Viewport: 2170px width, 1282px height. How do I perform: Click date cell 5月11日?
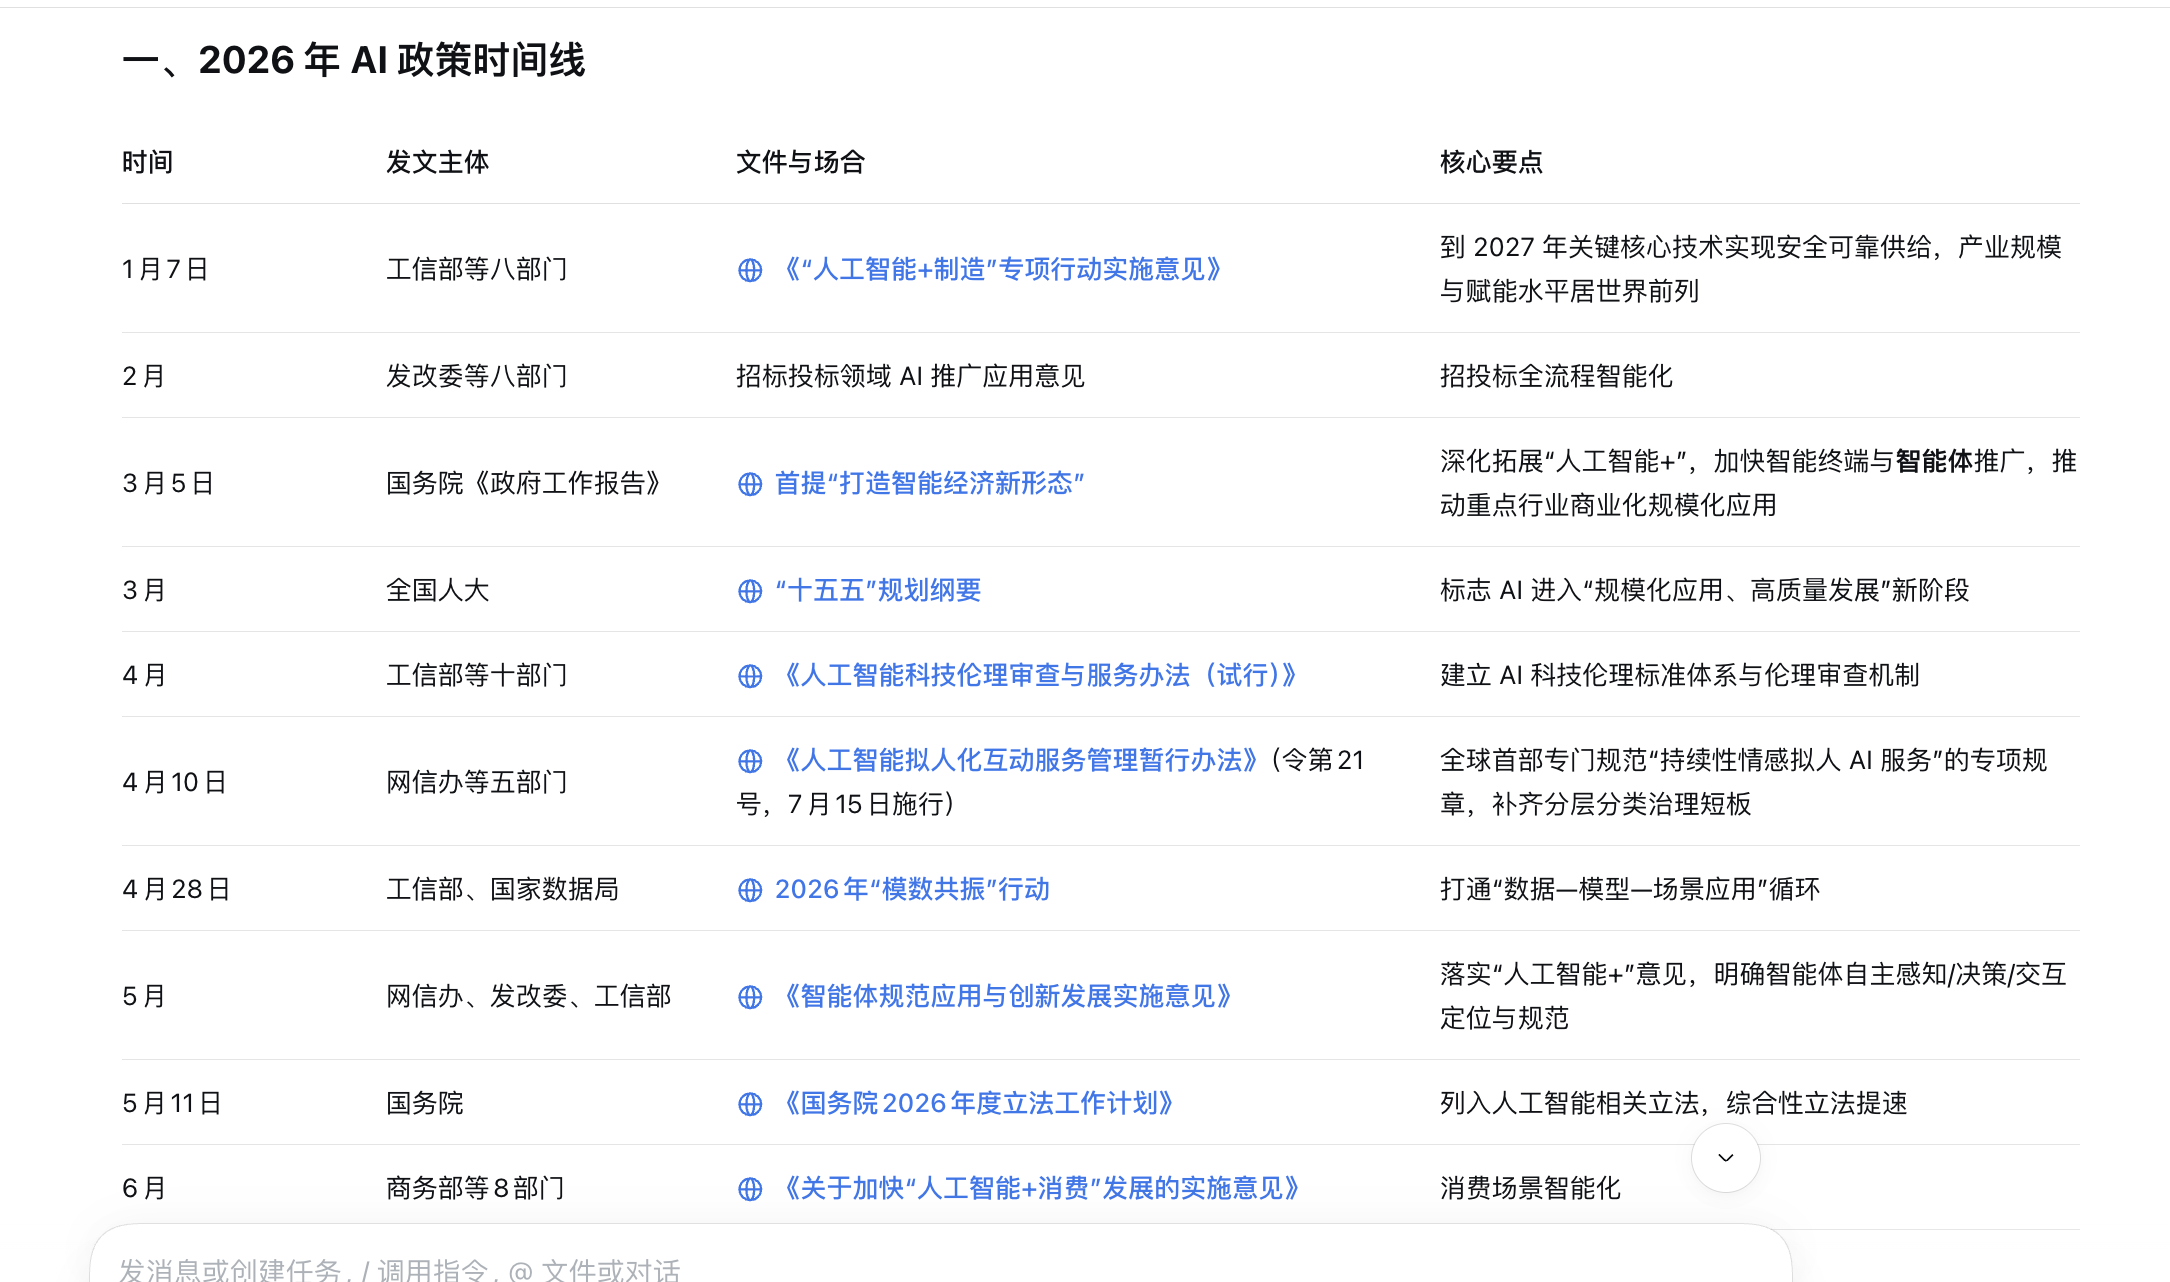pos(172,1103)
